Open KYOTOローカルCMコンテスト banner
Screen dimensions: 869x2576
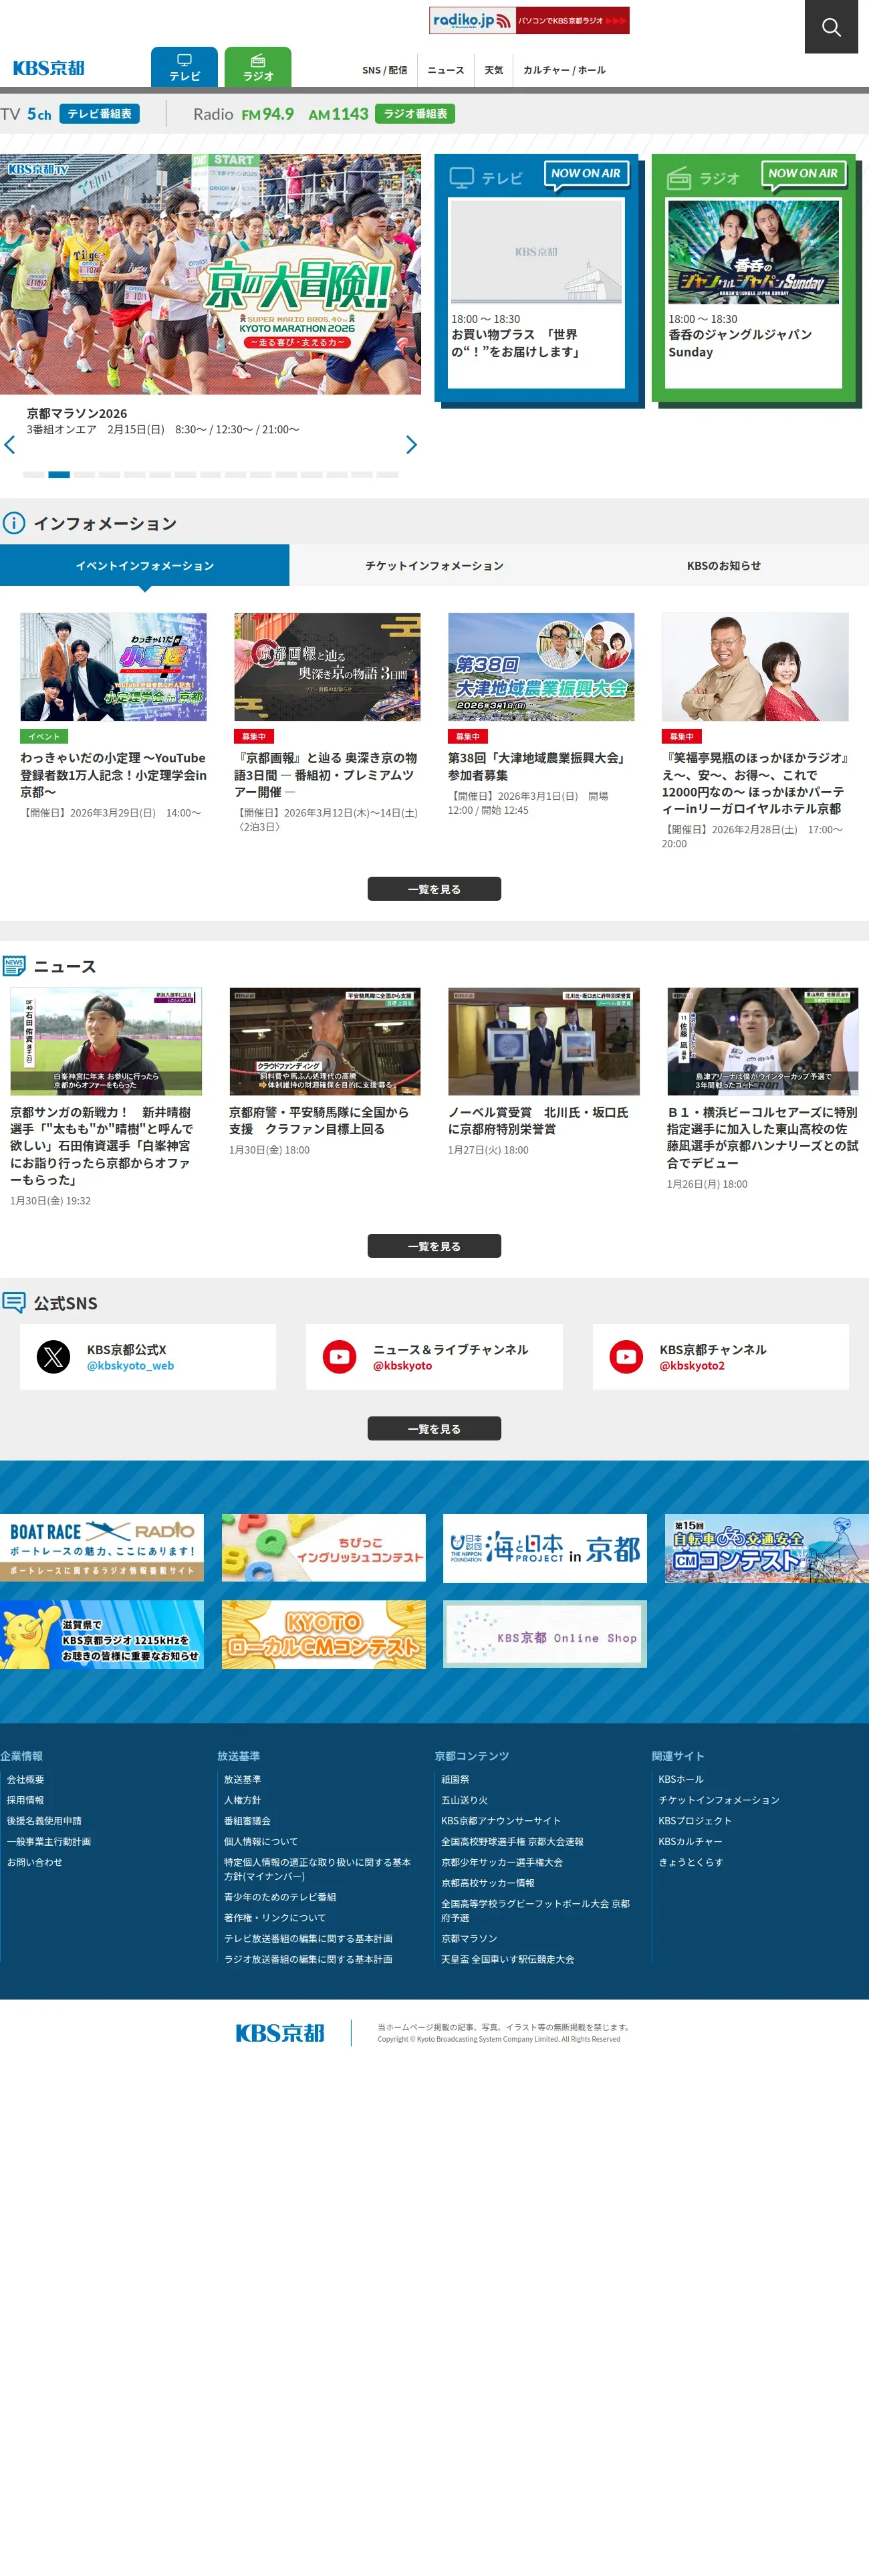point(324,1635)
